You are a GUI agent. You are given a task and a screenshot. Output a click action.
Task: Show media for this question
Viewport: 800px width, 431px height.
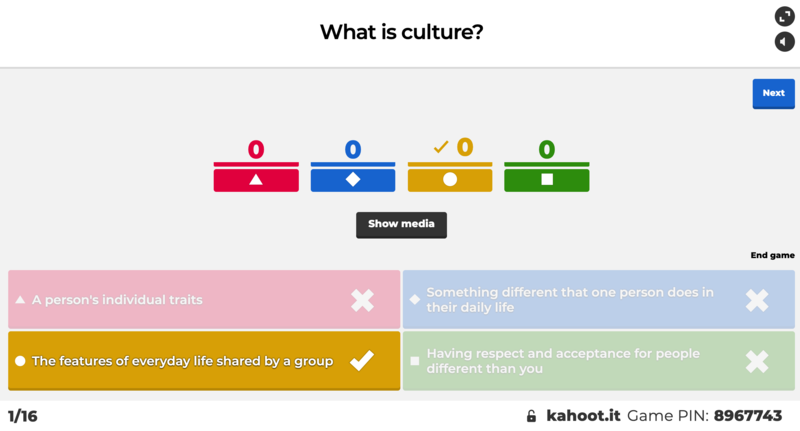[401, 224]
